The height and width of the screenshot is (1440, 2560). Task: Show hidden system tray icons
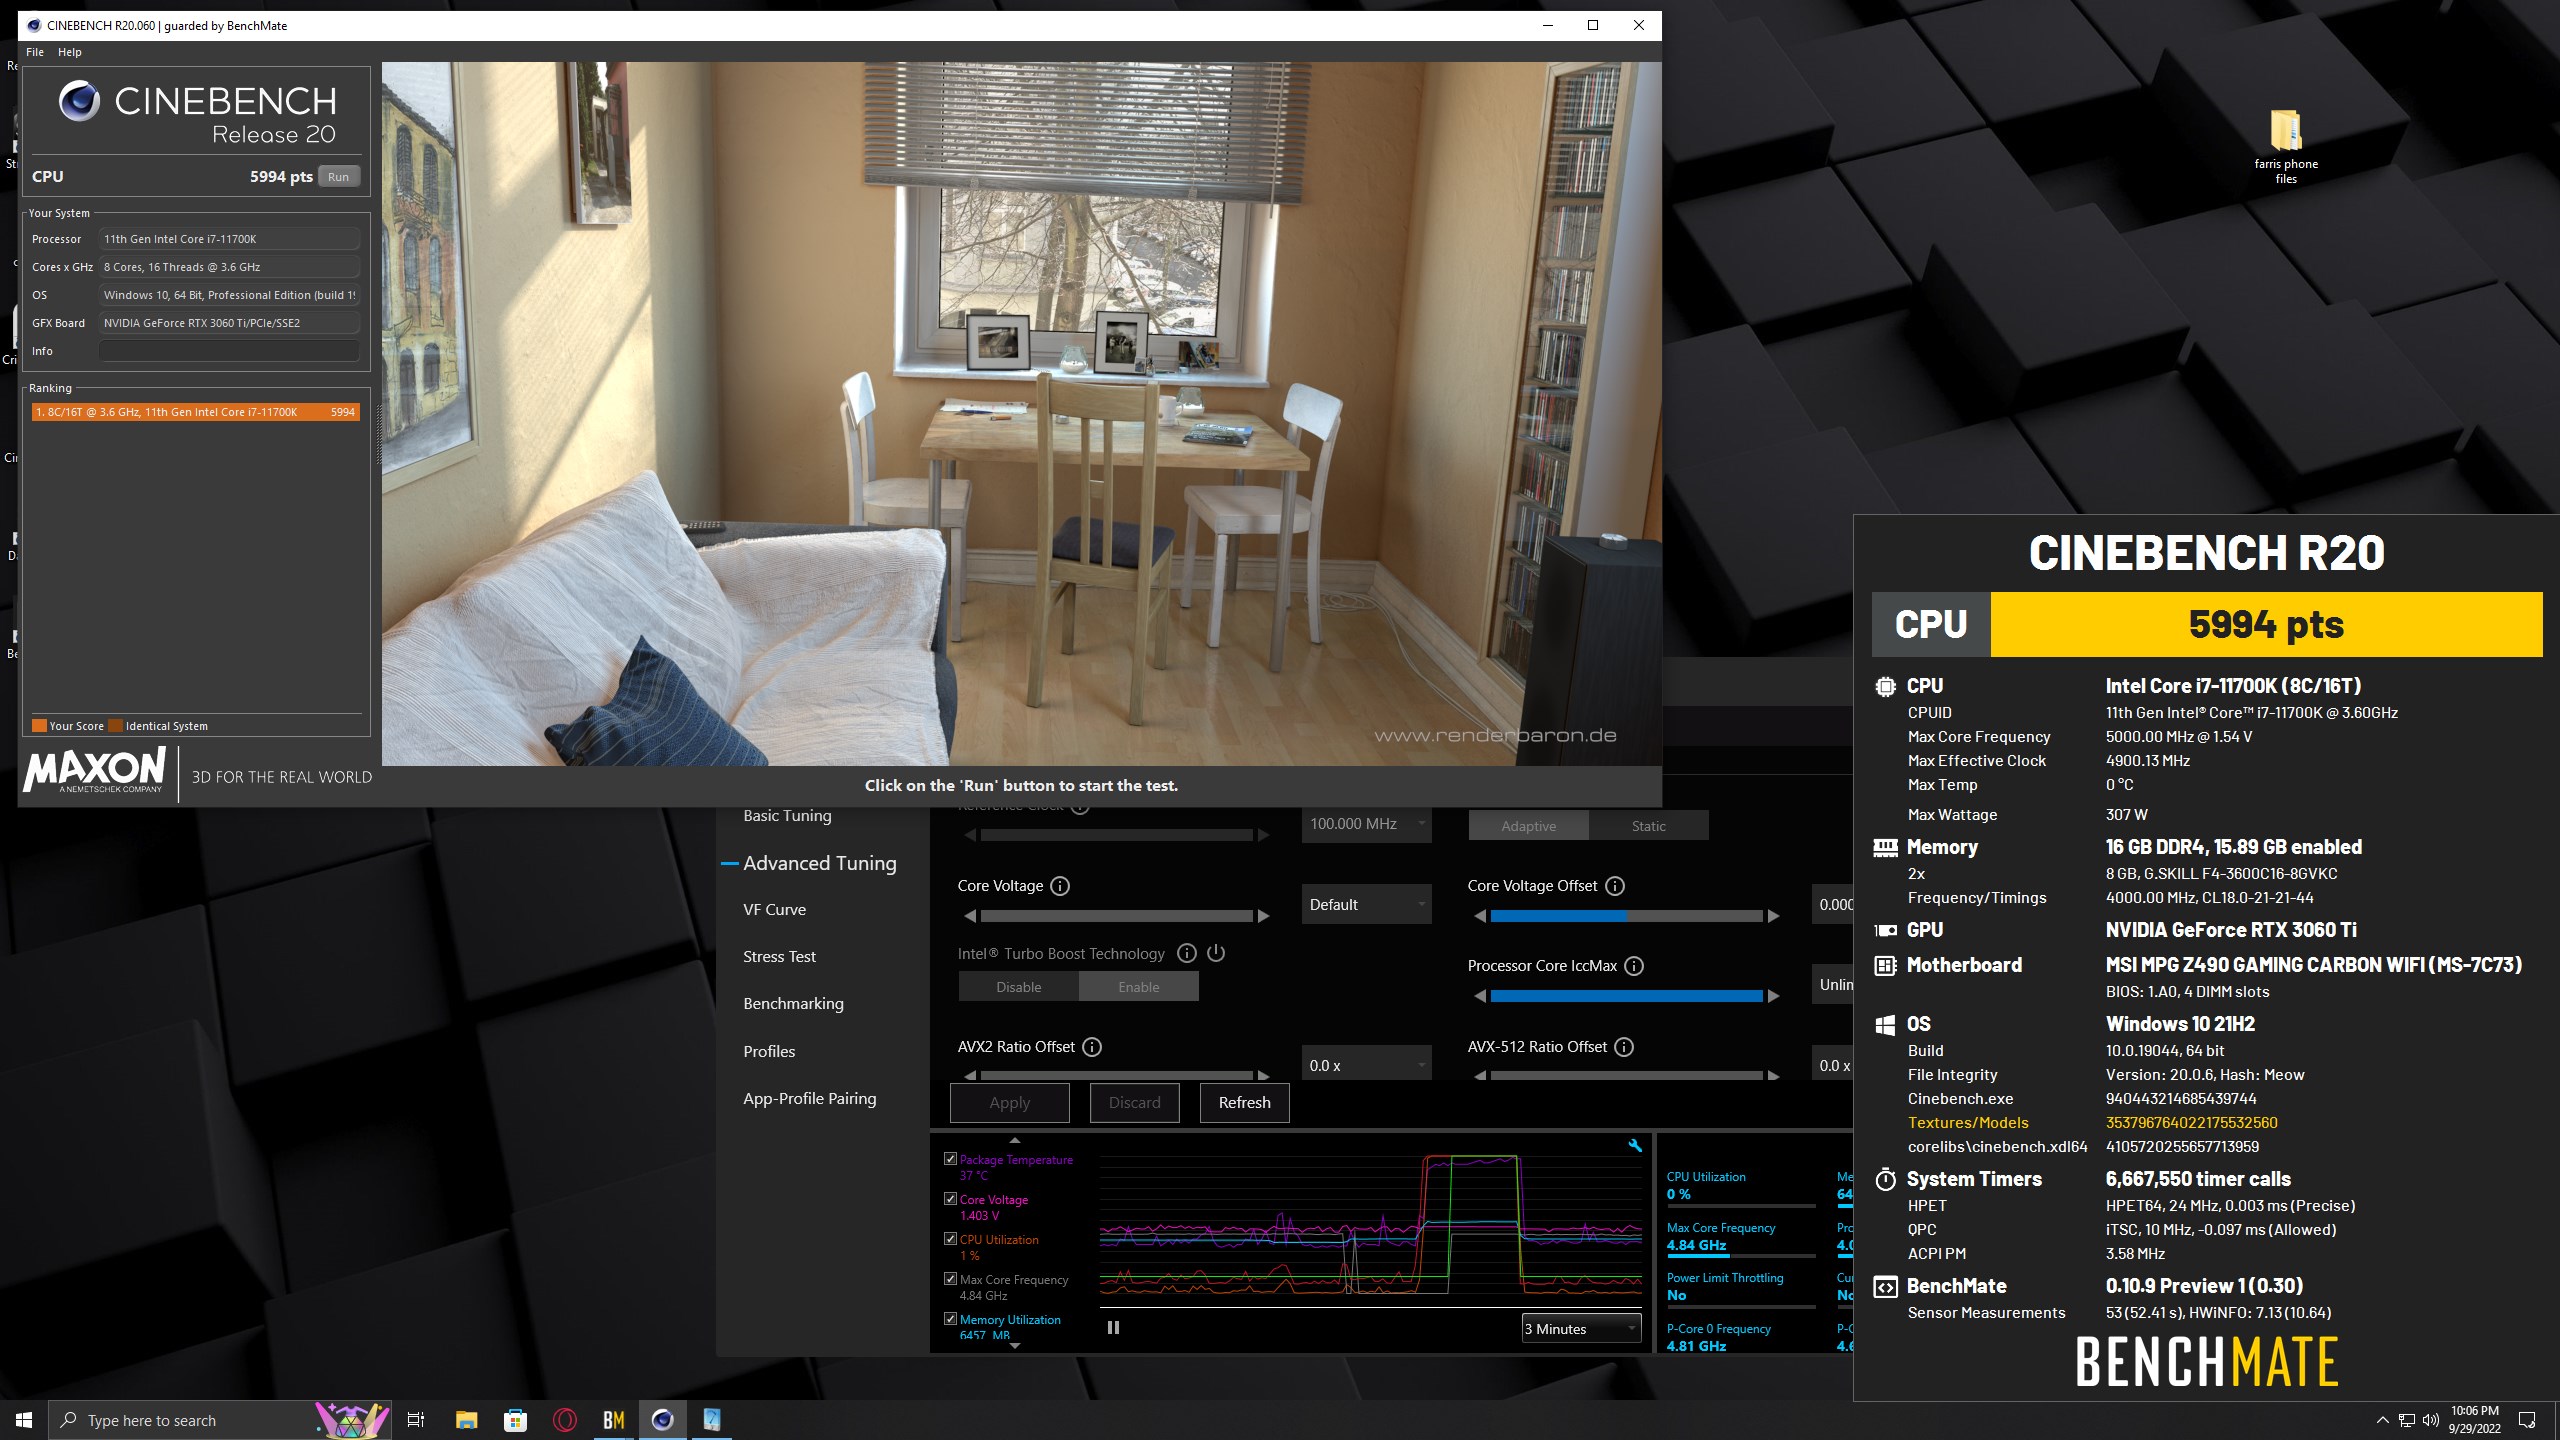[2382, 1420]
